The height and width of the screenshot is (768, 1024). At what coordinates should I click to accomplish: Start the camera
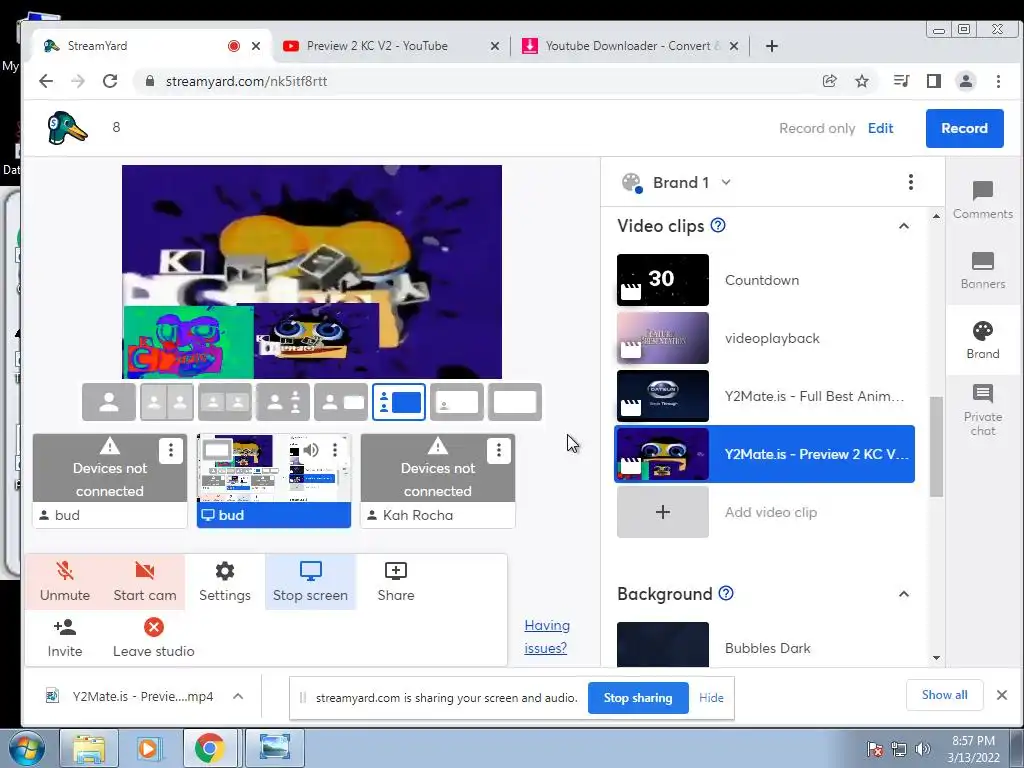click(144, 581)
